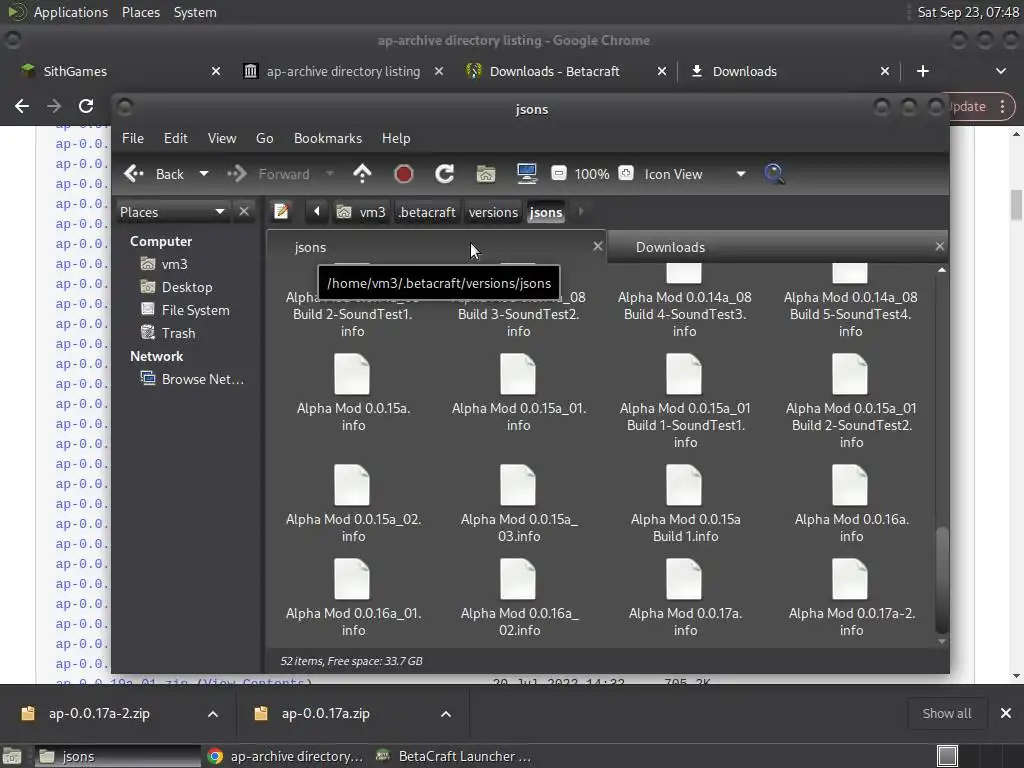Reload the jsons folder listing
1024x768 pixels.
point(445,174)
